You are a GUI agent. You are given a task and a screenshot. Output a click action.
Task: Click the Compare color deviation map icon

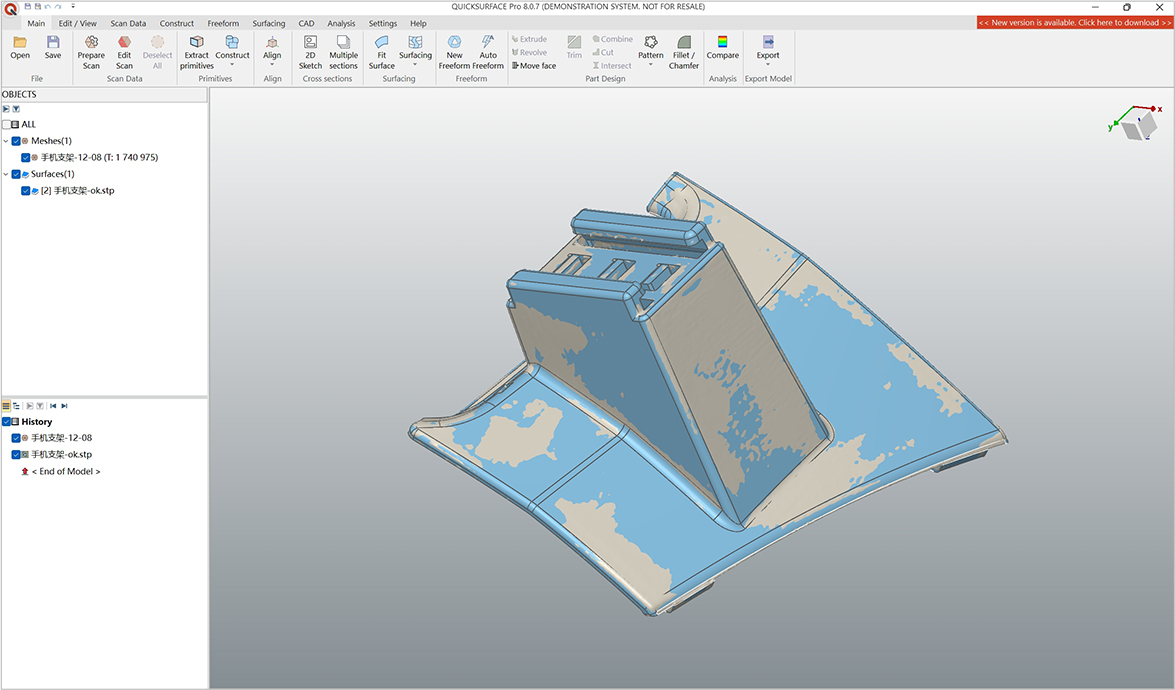[722, 43]
